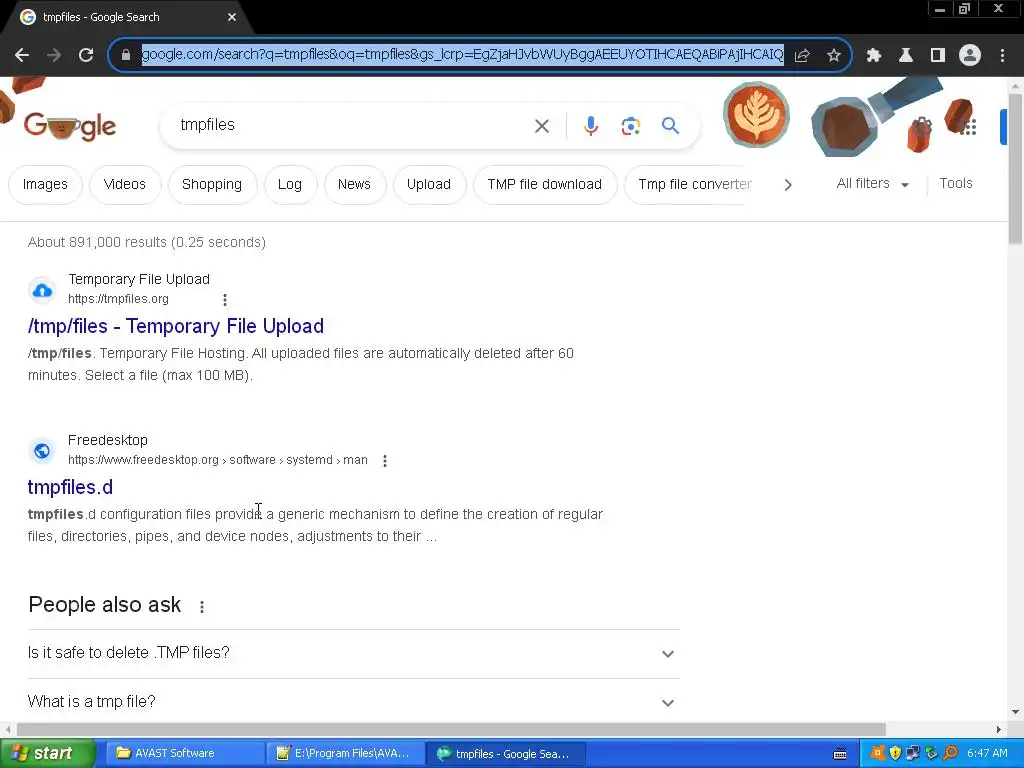Click the https://tmpfiles.org URL text
This screenshot has width=1024, height=768.
point(118,299)
